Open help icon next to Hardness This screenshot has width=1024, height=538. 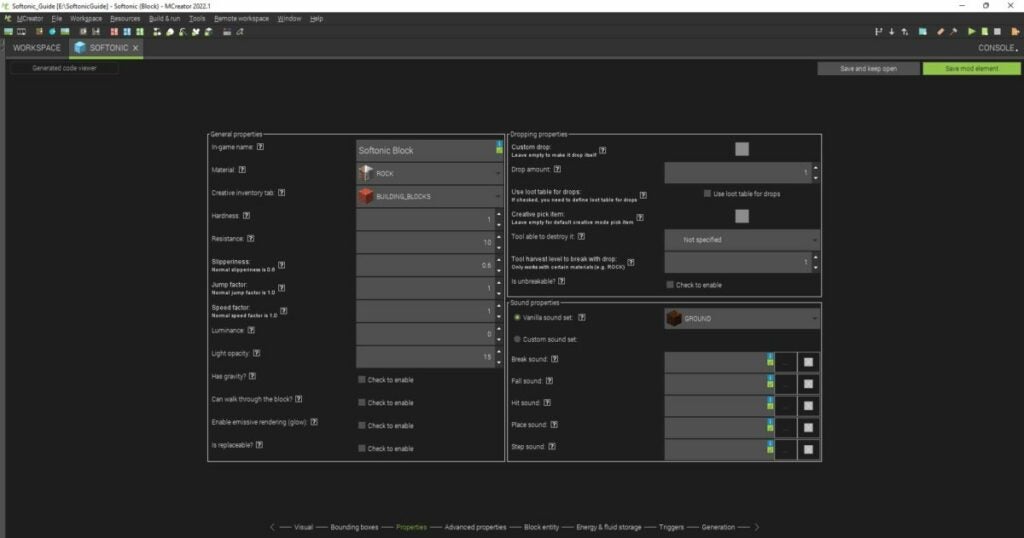246,215
